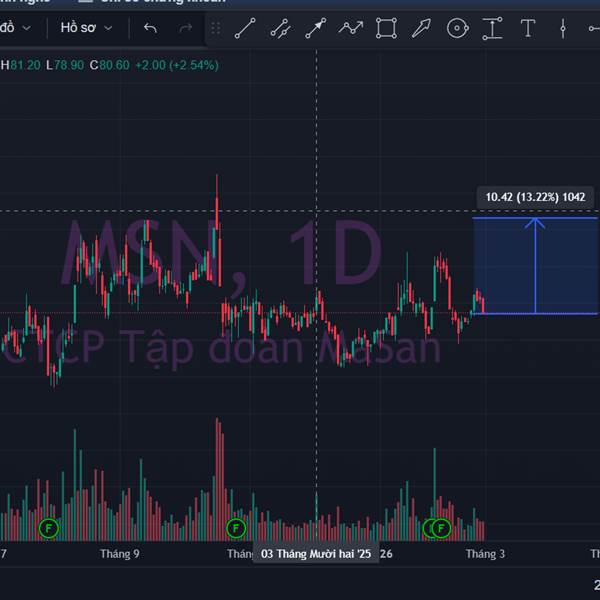Image resolution: width=600 pixels, height=600 pixels.
Task: Click the H81.20 high value
Action: click(21, 65)
